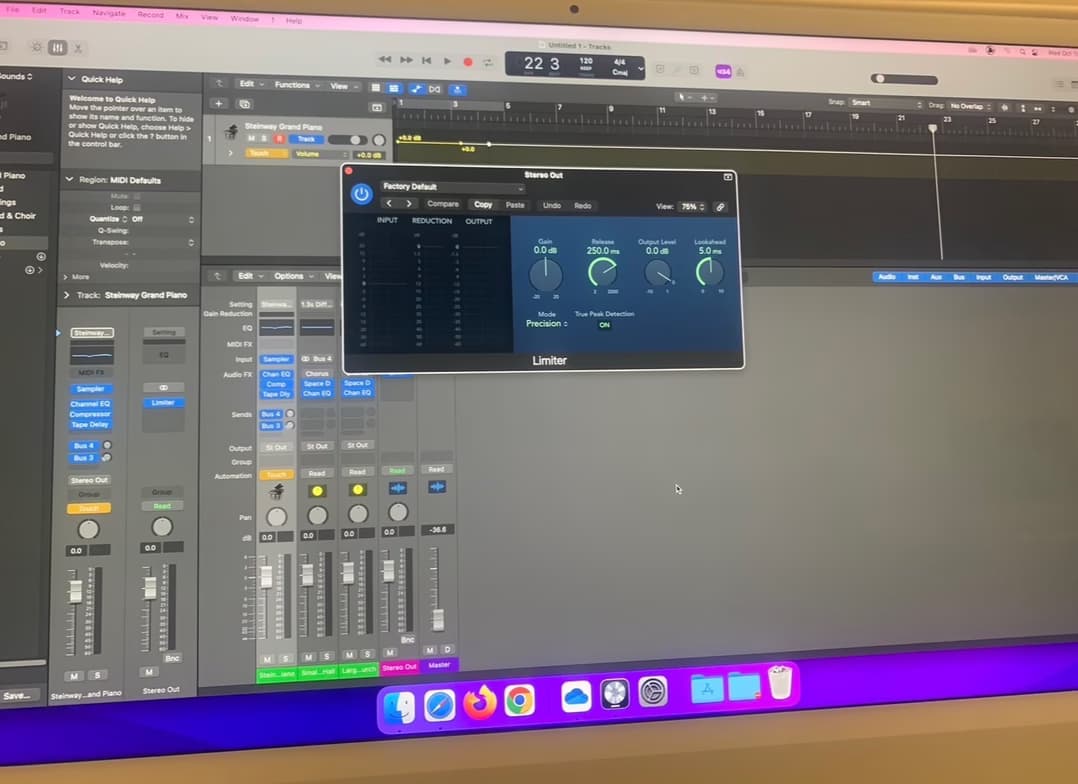Click the Limiter plugin link icon
This screenshot has width=1078, height=784.
click(x=720, y=207)
